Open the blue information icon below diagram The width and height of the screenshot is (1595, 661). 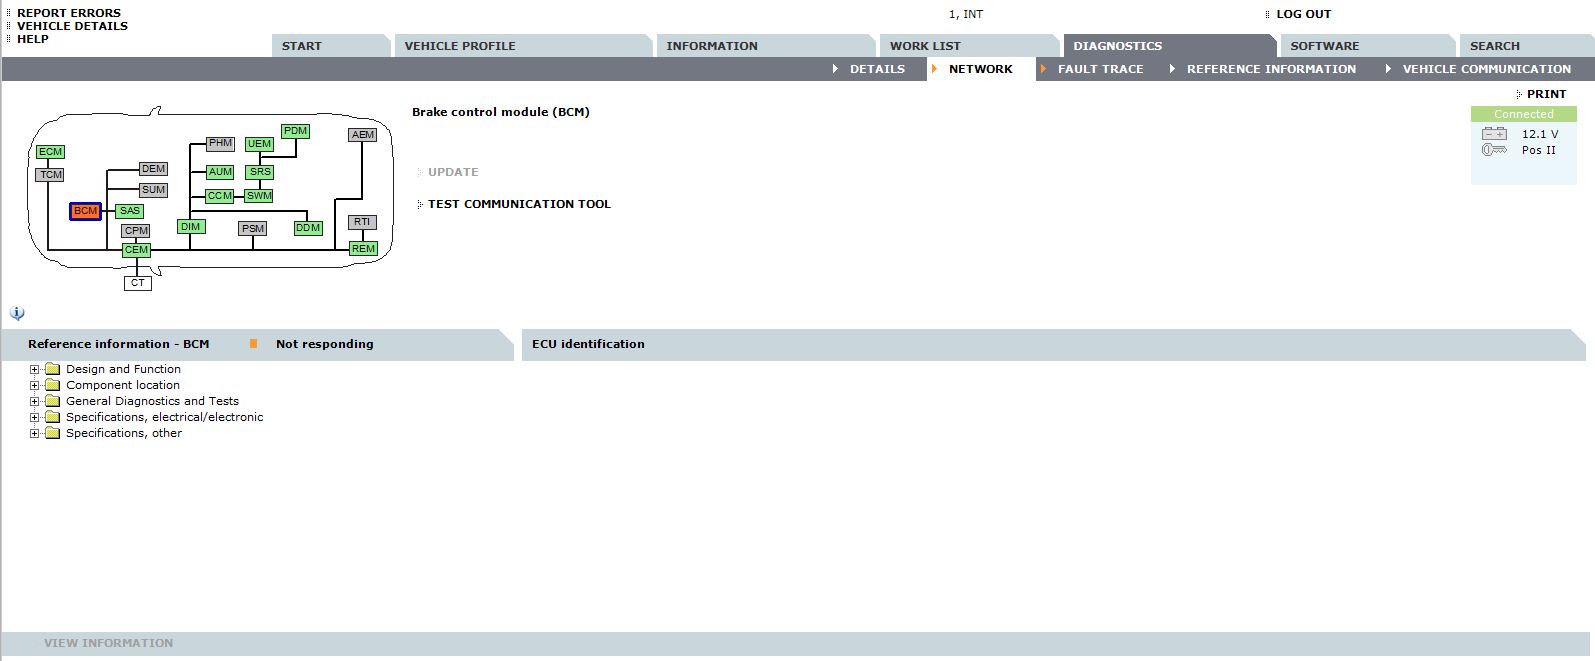[17, 313]
